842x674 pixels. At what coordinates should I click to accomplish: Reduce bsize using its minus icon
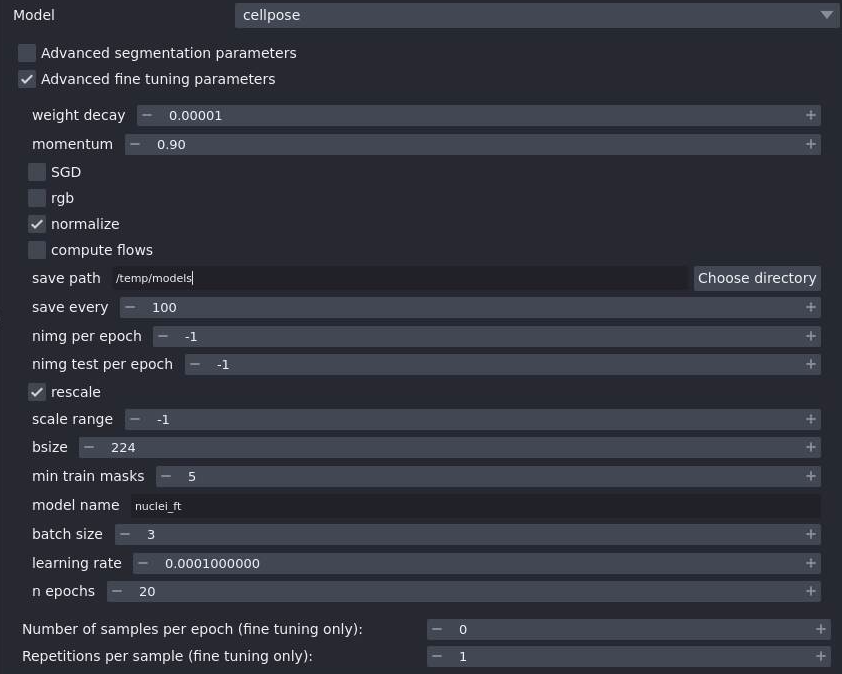point(89,447)
